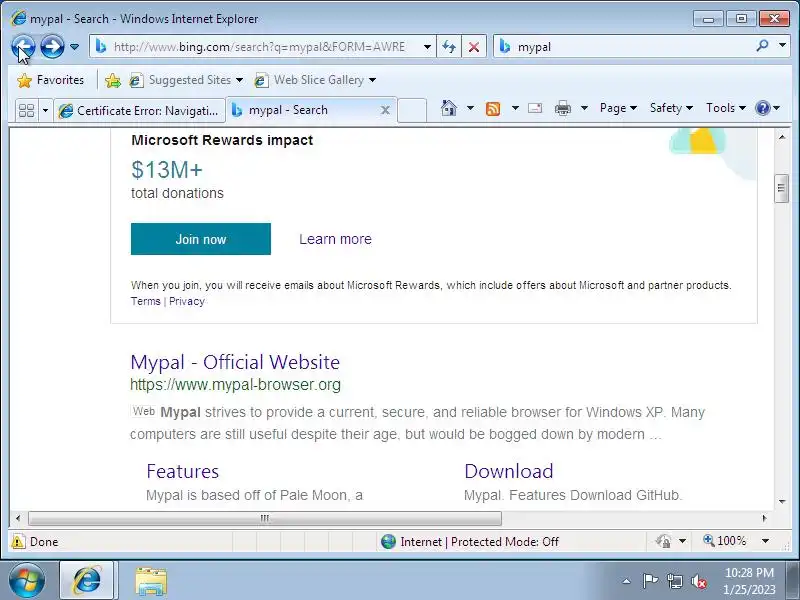The height and width of the screenshot is (600, 800).
Task: Click the Bing search box containing mypal
Action: (x=633, y=47)
